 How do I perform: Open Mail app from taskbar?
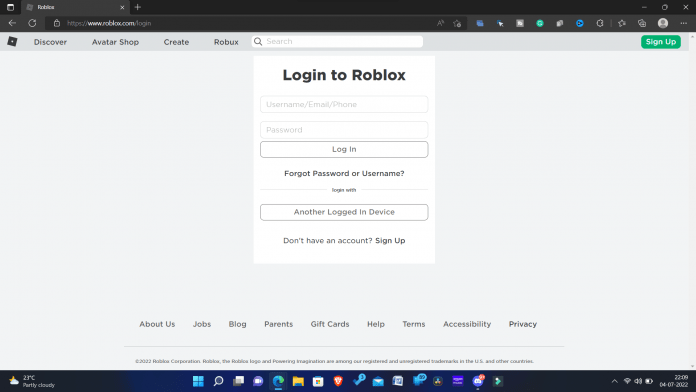pyautogui.click(x=378, y=381)
